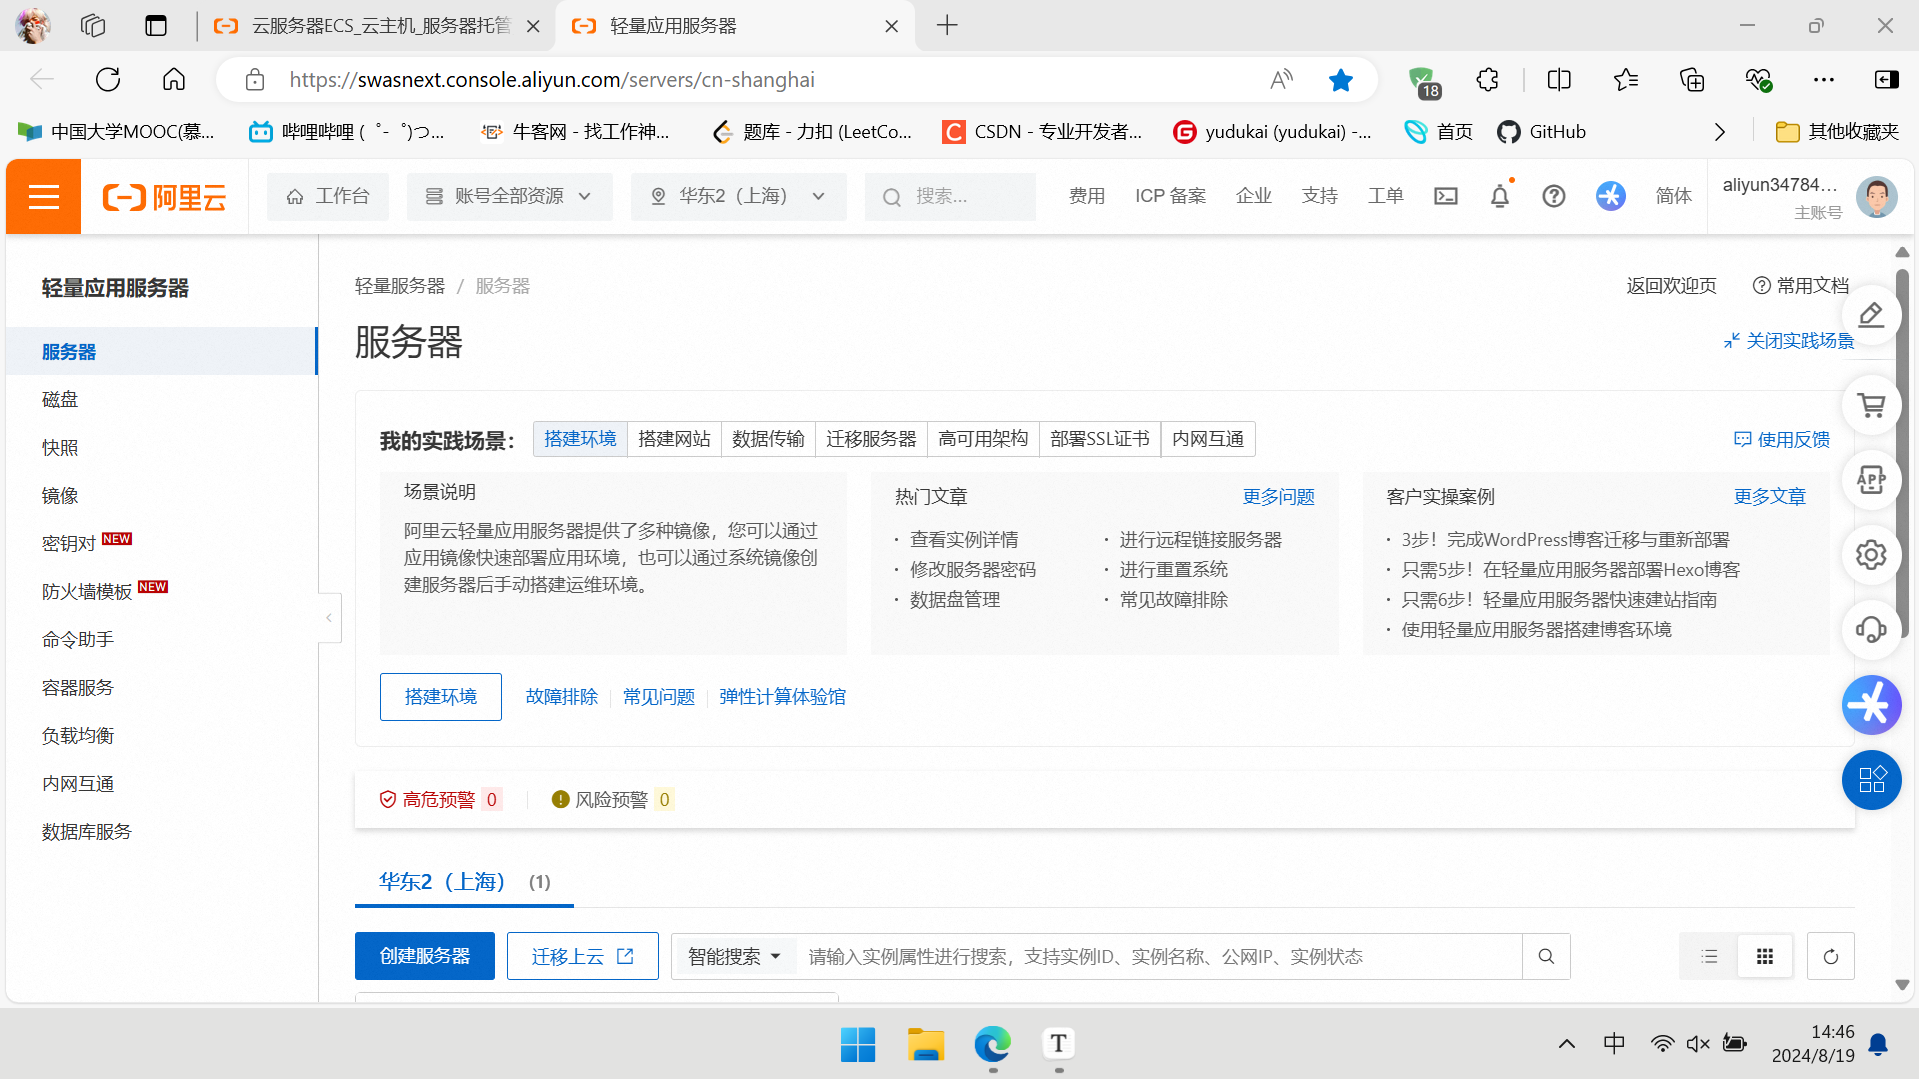1919x1079 pixels.
Task: Click the outlined 搭建环境 button
Action: (441, 697)
